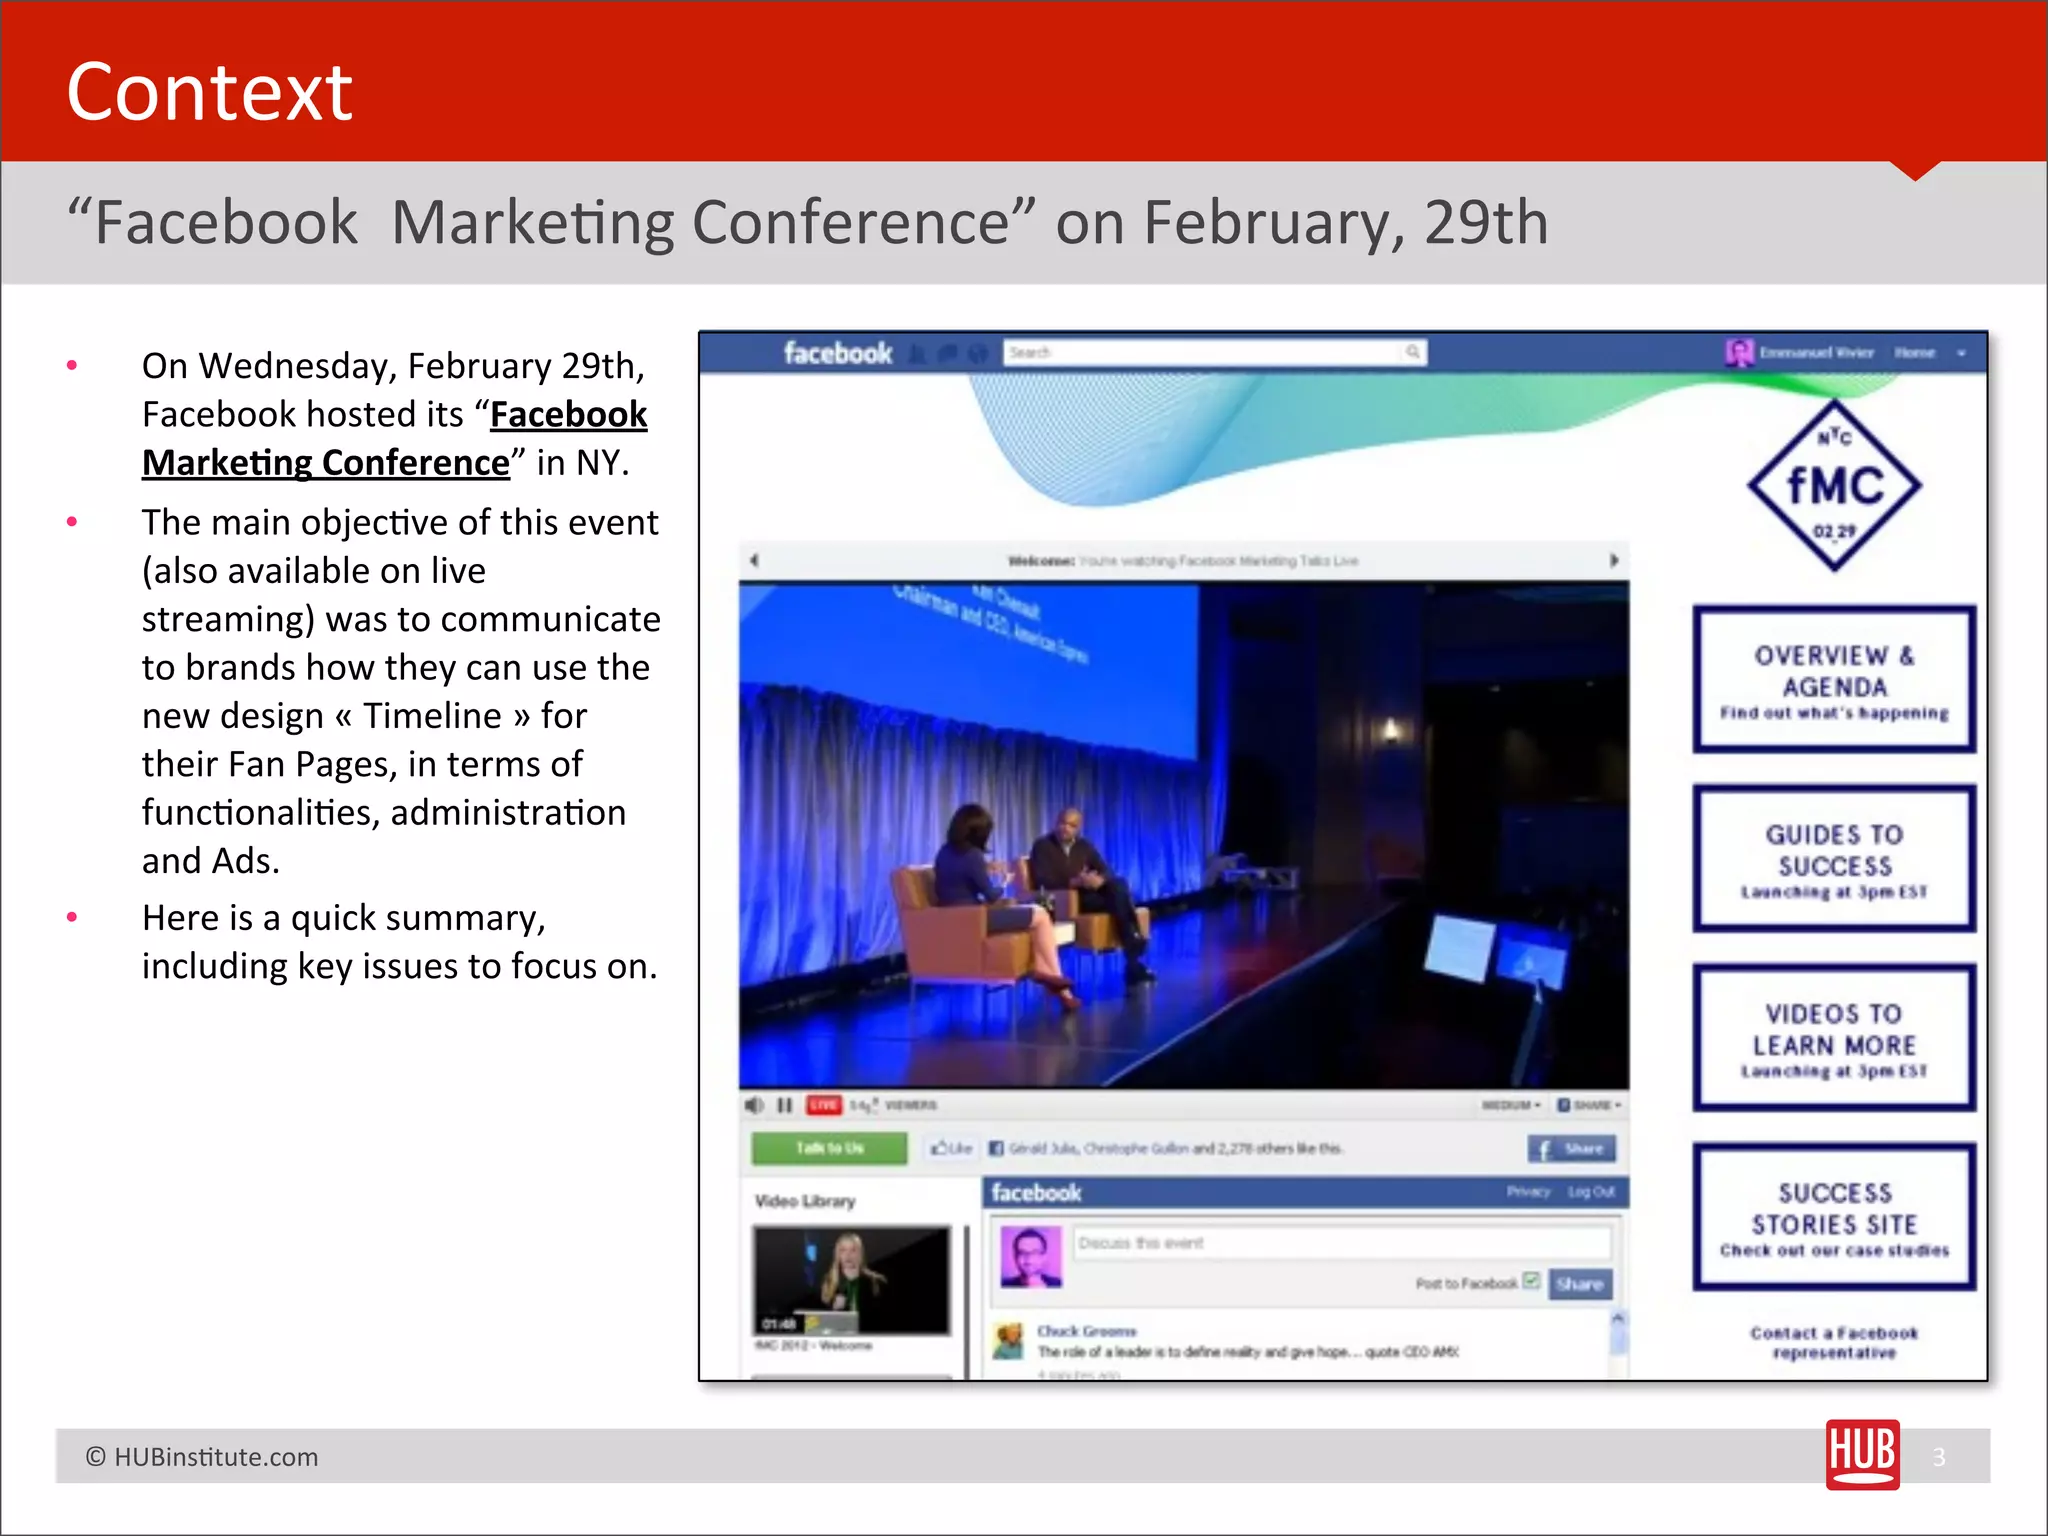Click the previous arrow on welcome banner
2048x1536 pixels.
(754, 560)
